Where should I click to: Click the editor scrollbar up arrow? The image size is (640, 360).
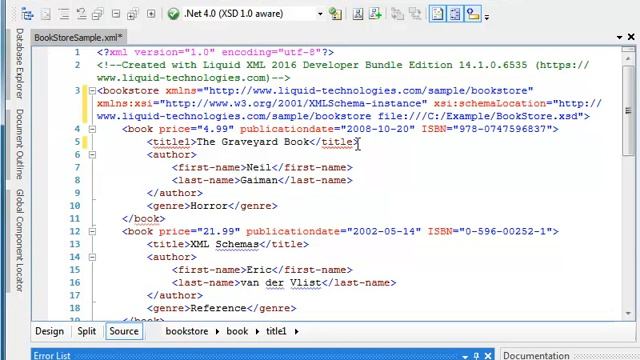(628, 59)
